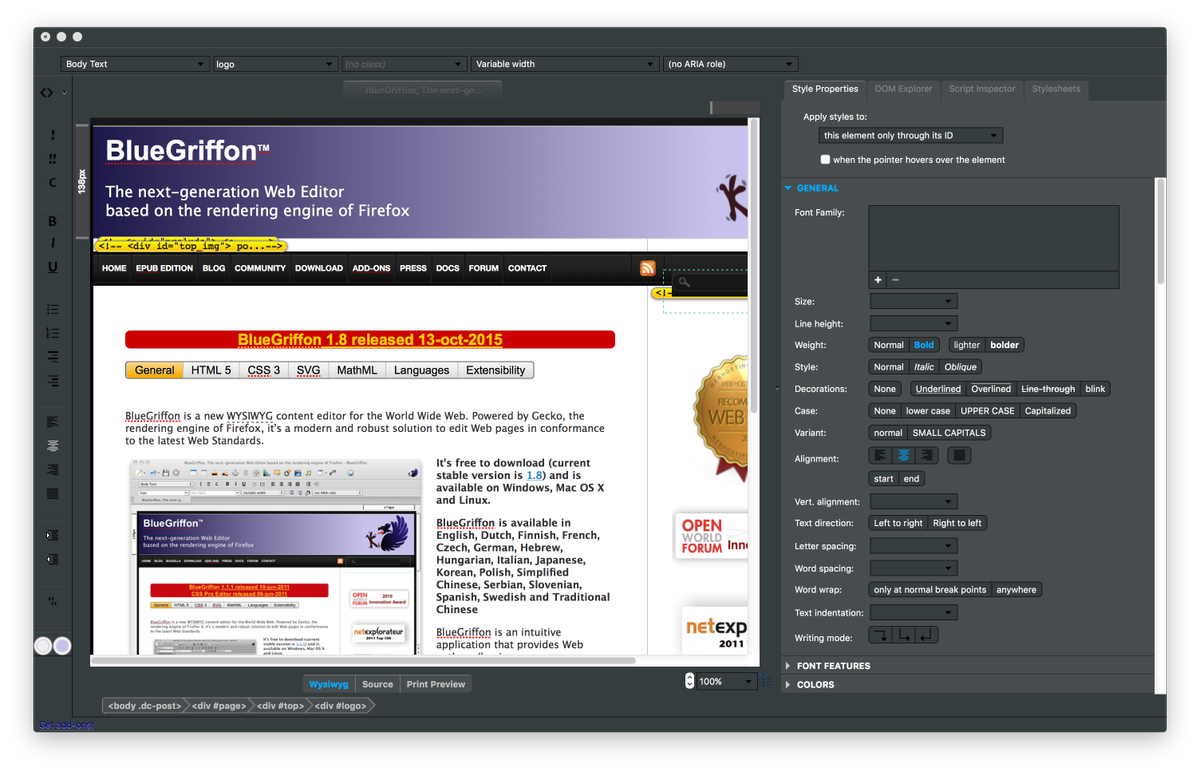Viewport: 1200px width, 772px height.
Task: Click the editor horizontal scrollbar
Action: tap(363, 660)
